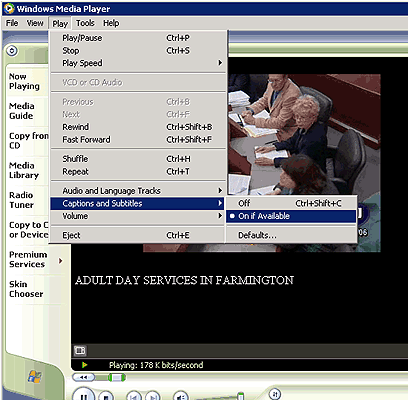Open the Copy from CD tab
This screenshot has width=408, height=400.
pos(28,141)
